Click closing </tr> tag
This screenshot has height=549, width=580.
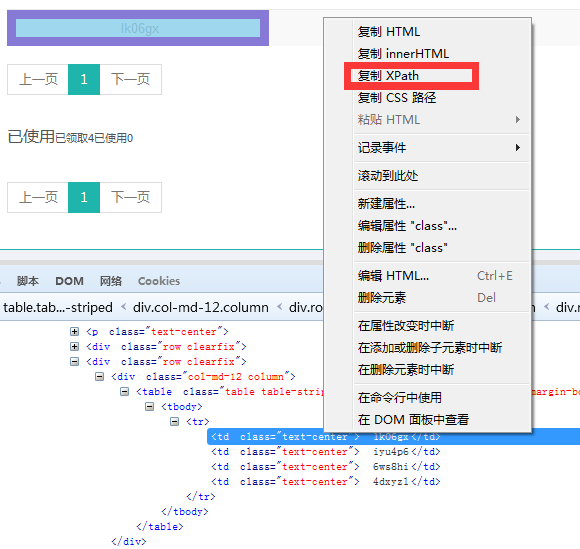(200, 496)
